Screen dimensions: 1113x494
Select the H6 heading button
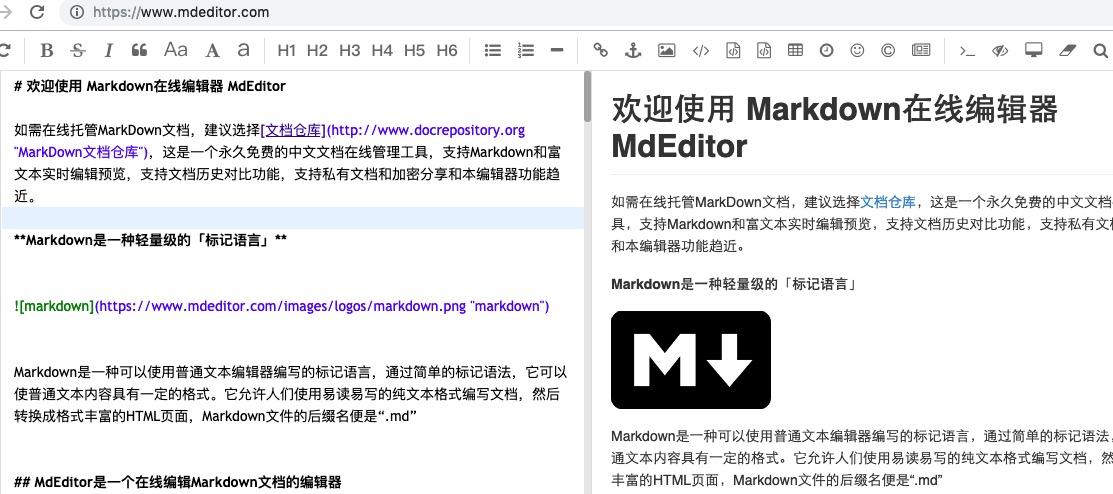pos(447,50)
